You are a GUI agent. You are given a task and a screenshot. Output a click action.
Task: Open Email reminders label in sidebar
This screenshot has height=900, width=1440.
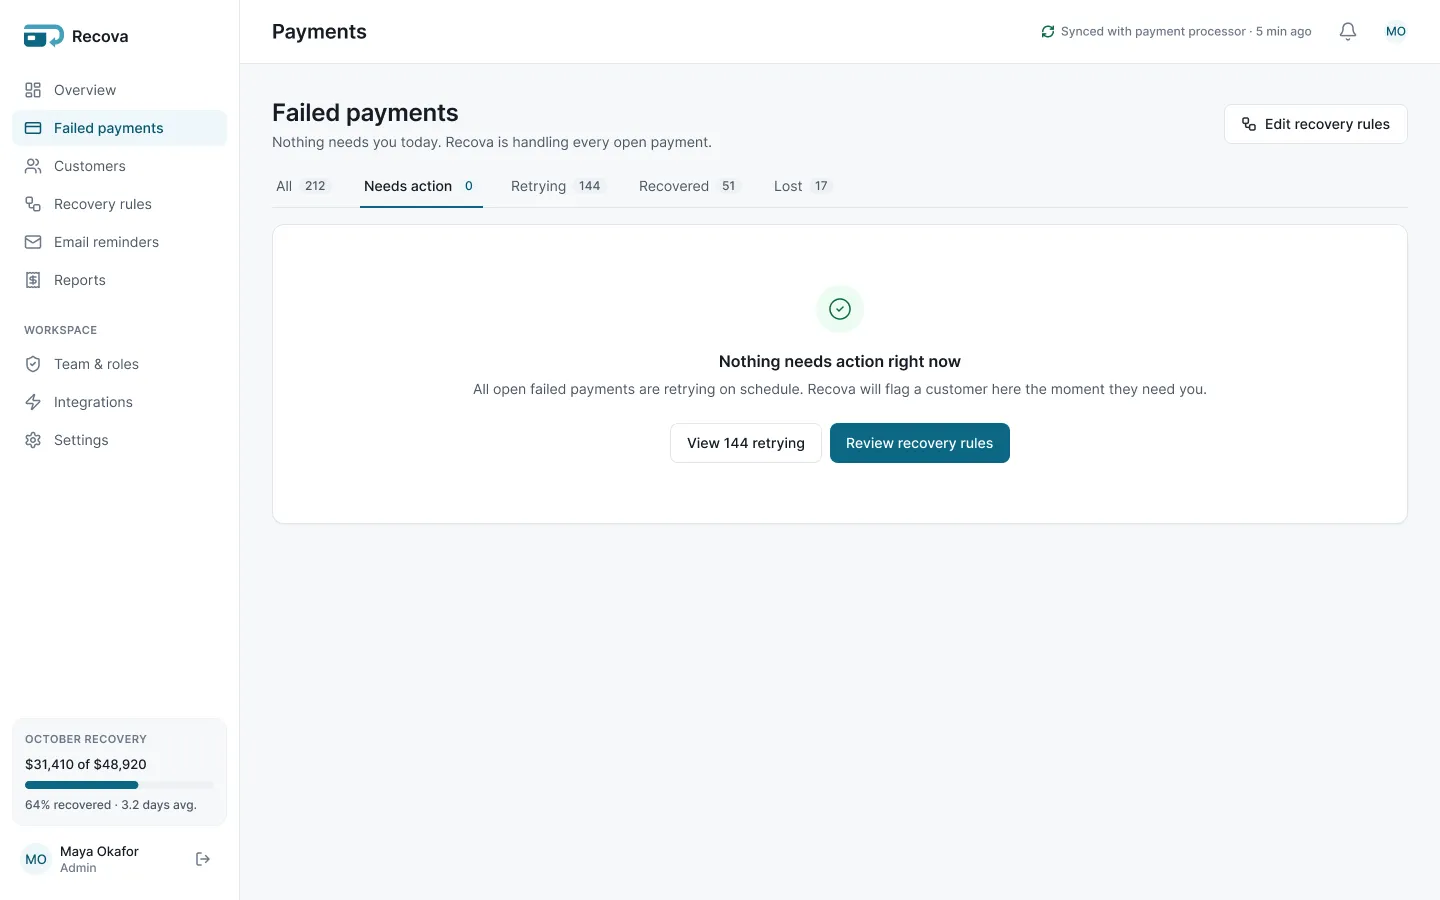[x=106, y=242]
